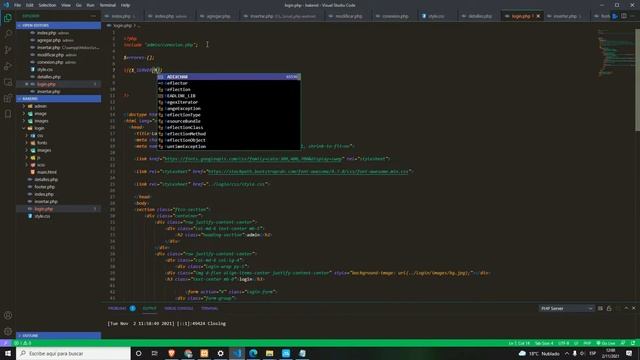Click Go Live in the status bar
The width and height of the screenshot is (640, 360).
click(x=606, y=343)
